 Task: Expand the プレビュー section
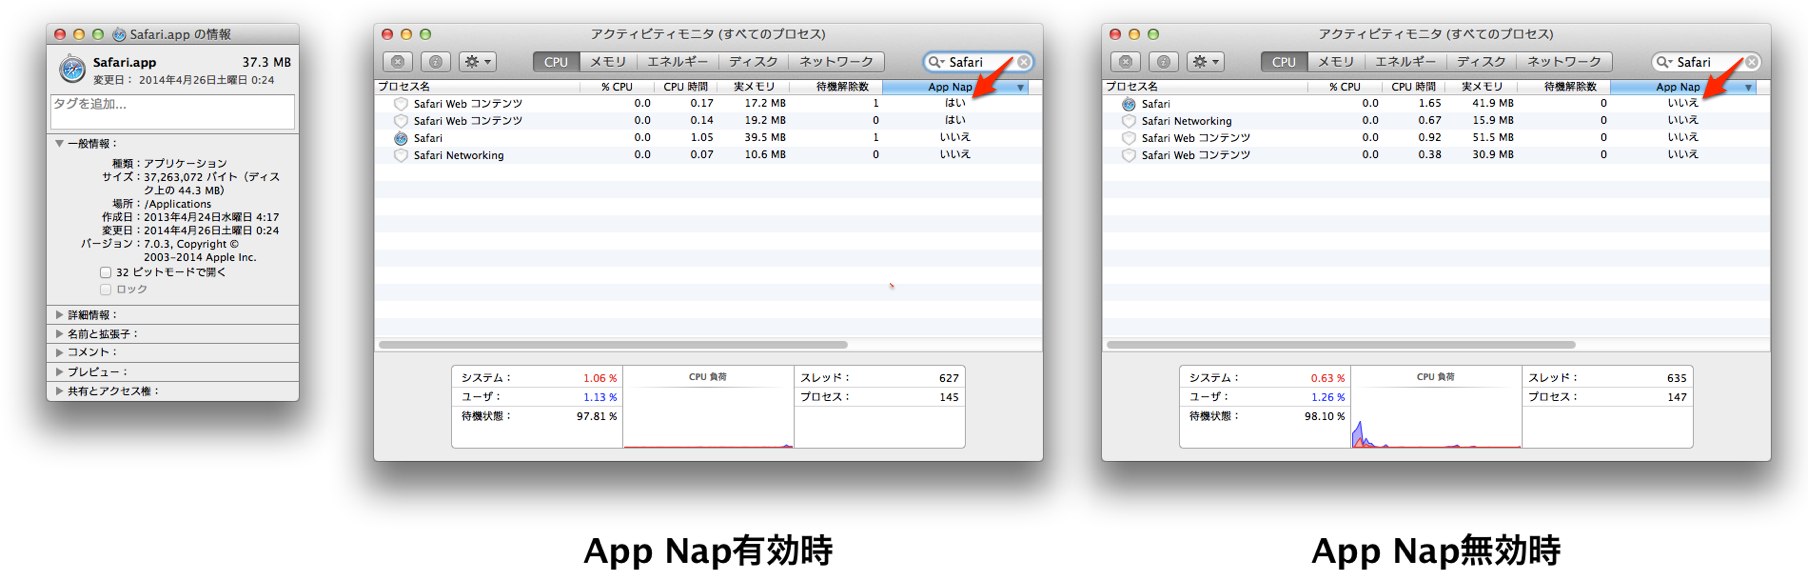tap(59, 372)
